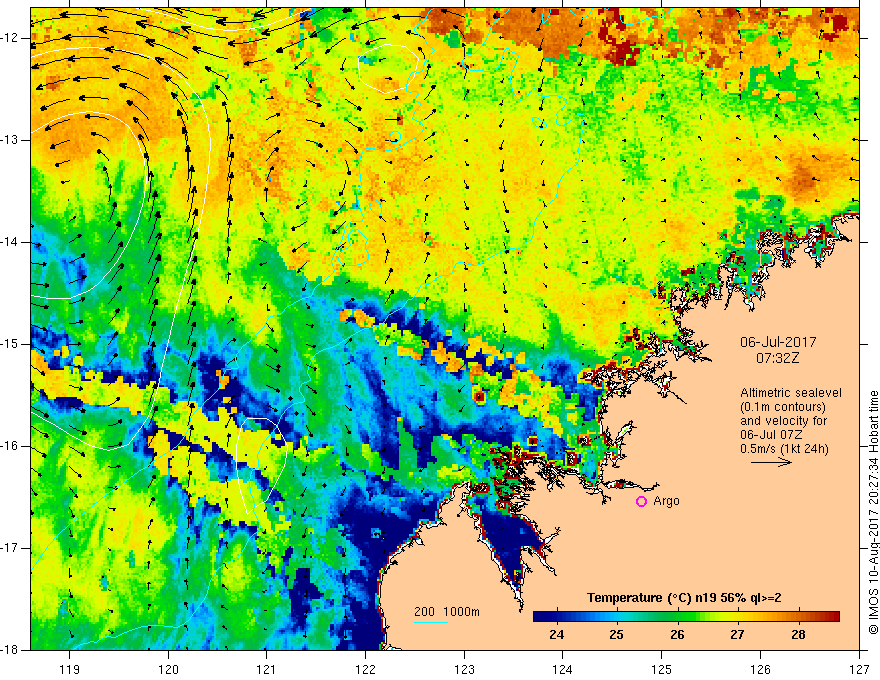This screenshot has width=880, height=680.
Task: Click longitude label 126 on bottom axis
Action: [760, 669]
